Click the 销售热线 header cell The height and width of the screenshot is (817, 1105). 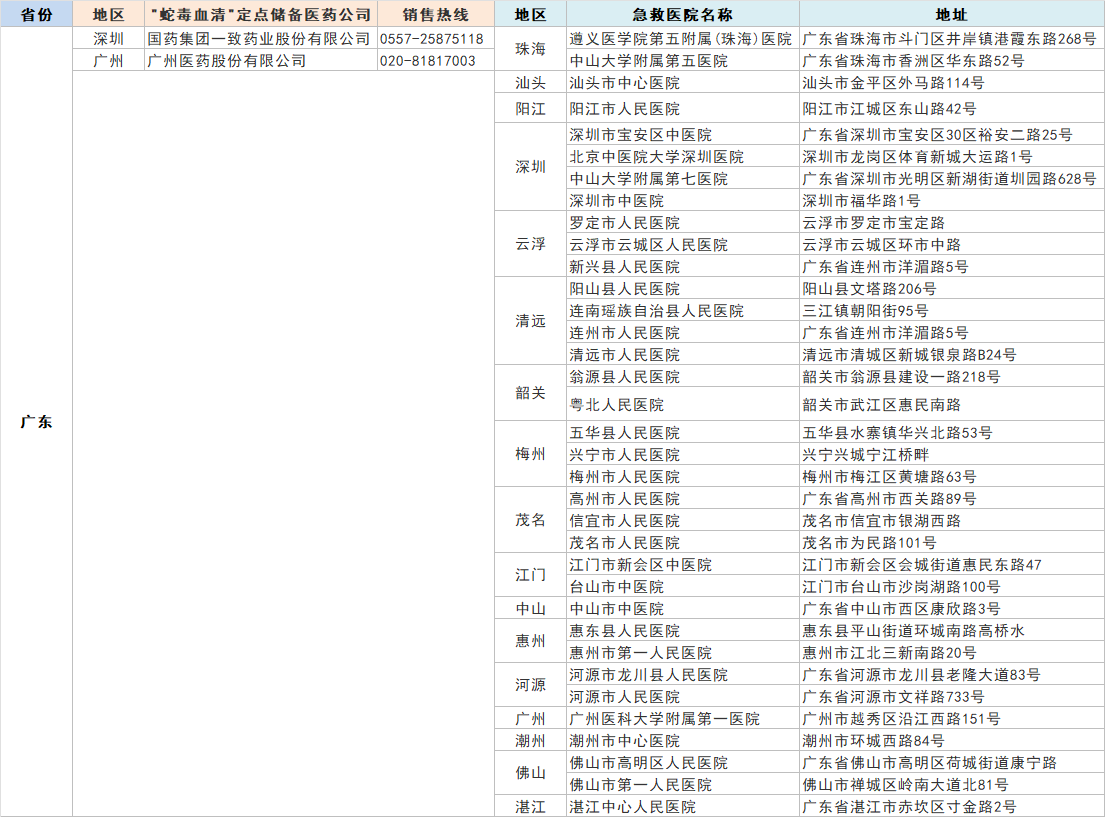coord(435,15)
